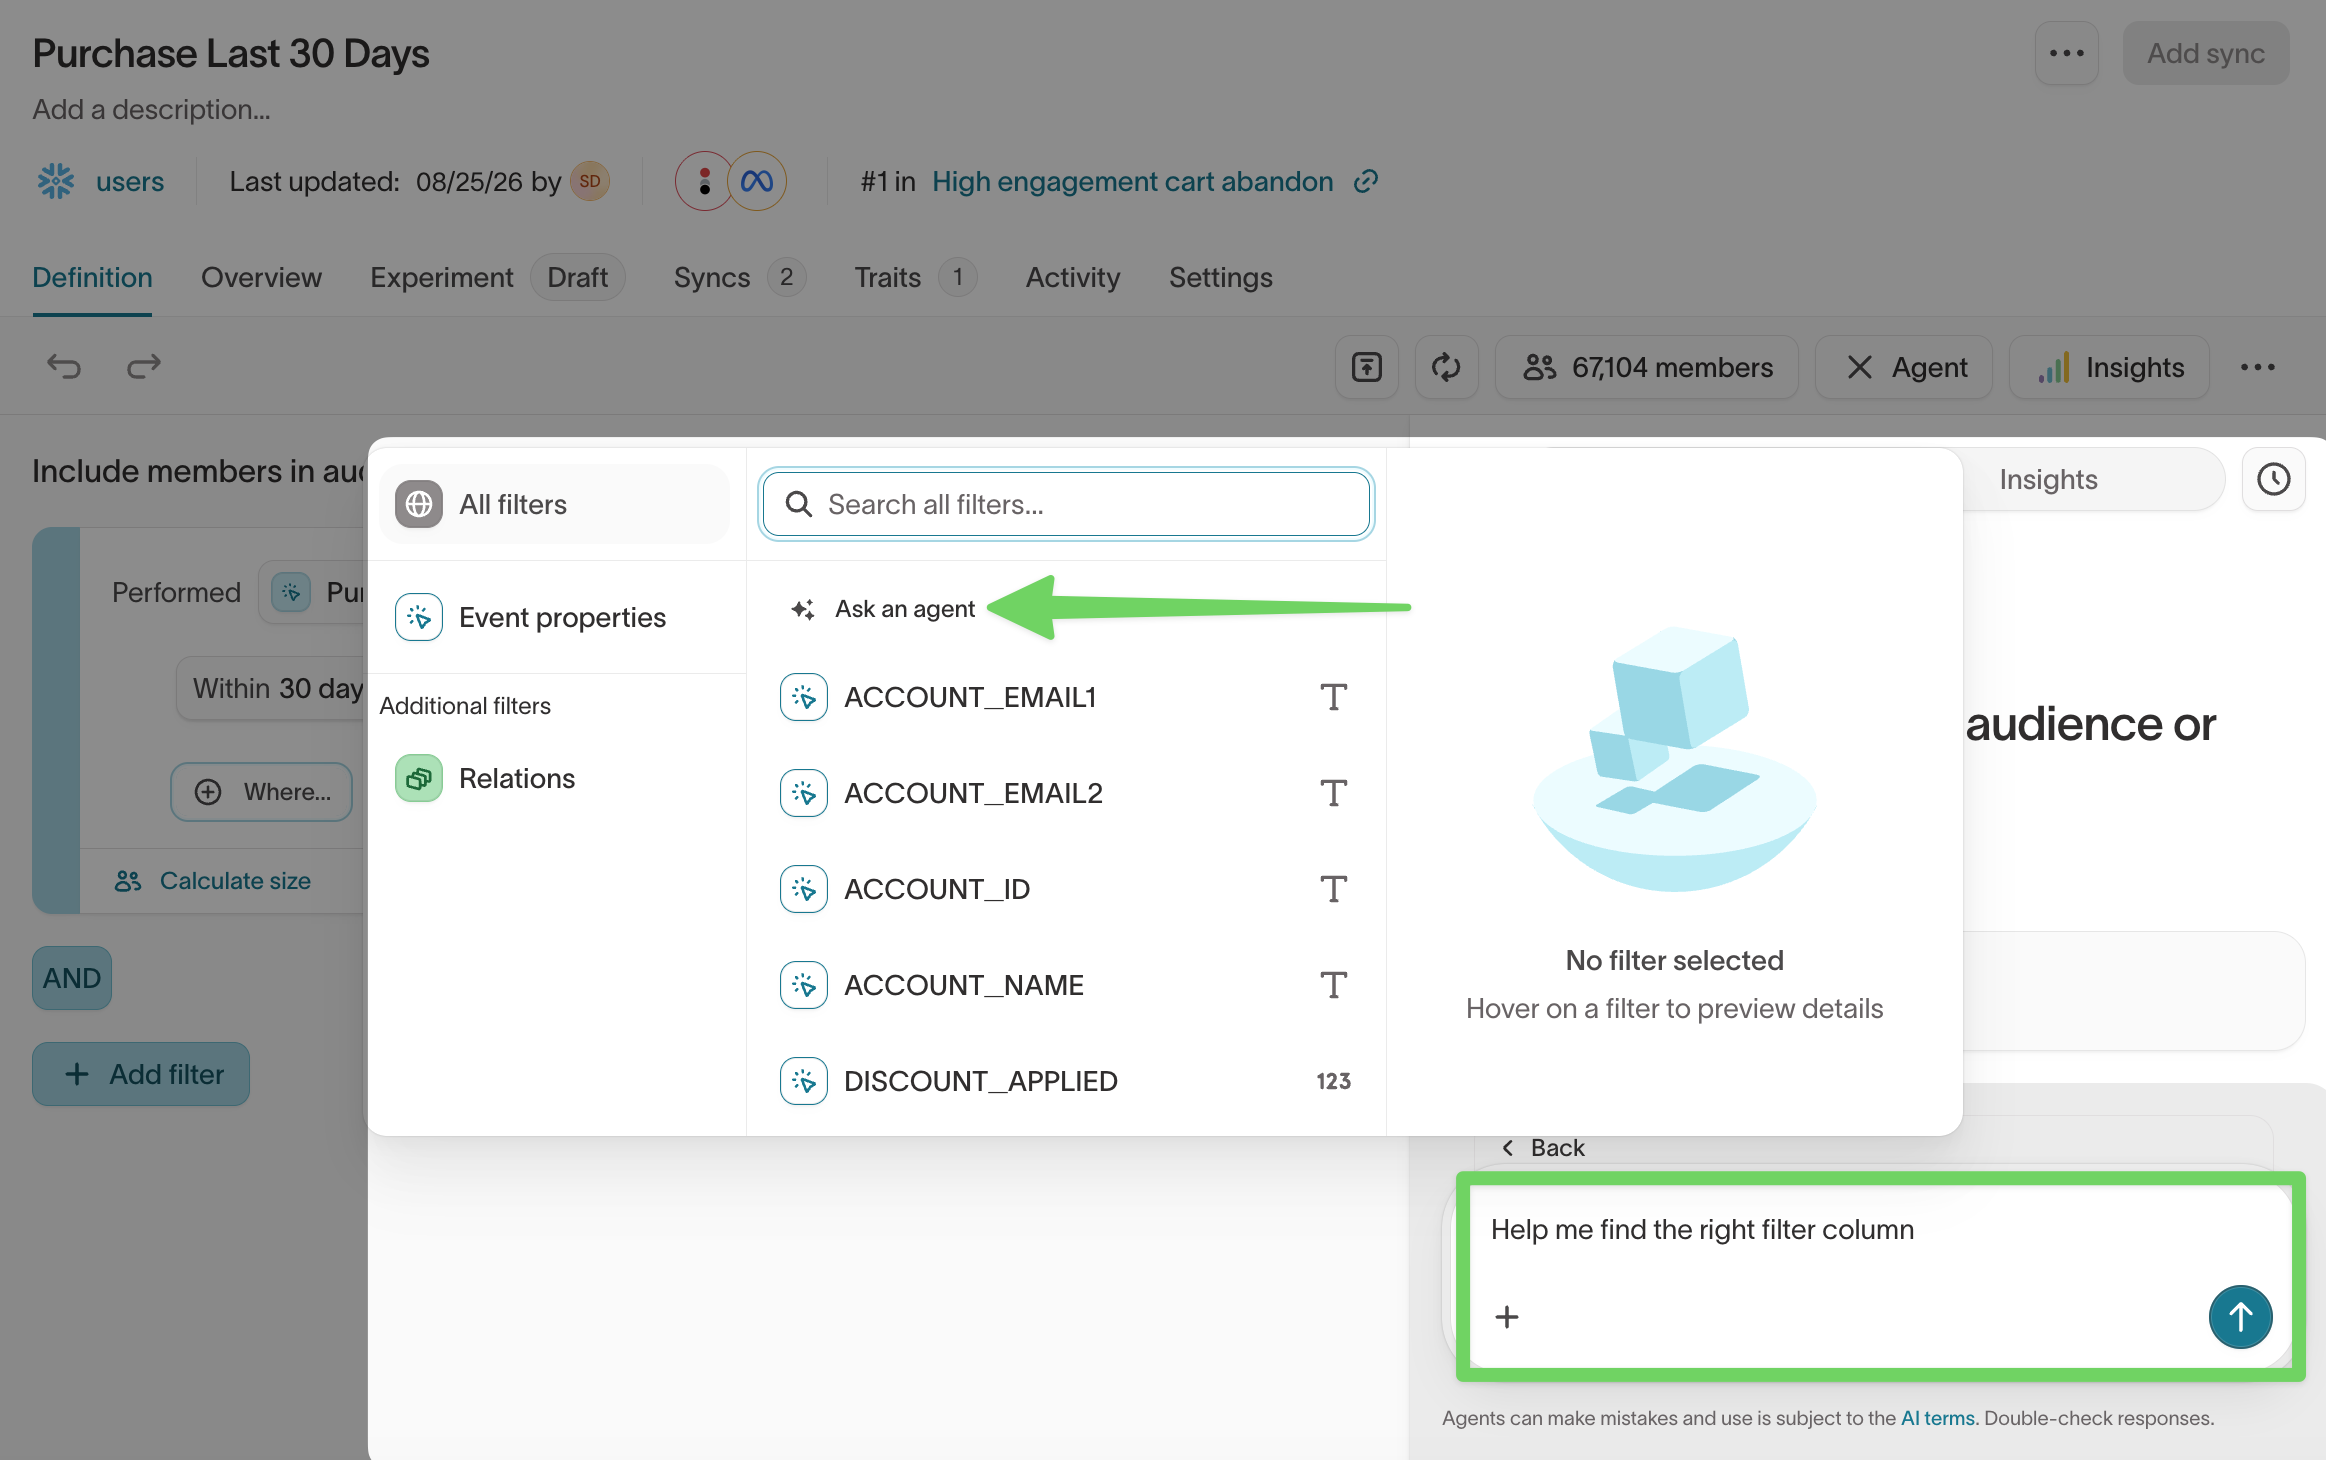Open the Experiment tab
Viewport: 2326px width, 1460px height.
pos(497,277)
